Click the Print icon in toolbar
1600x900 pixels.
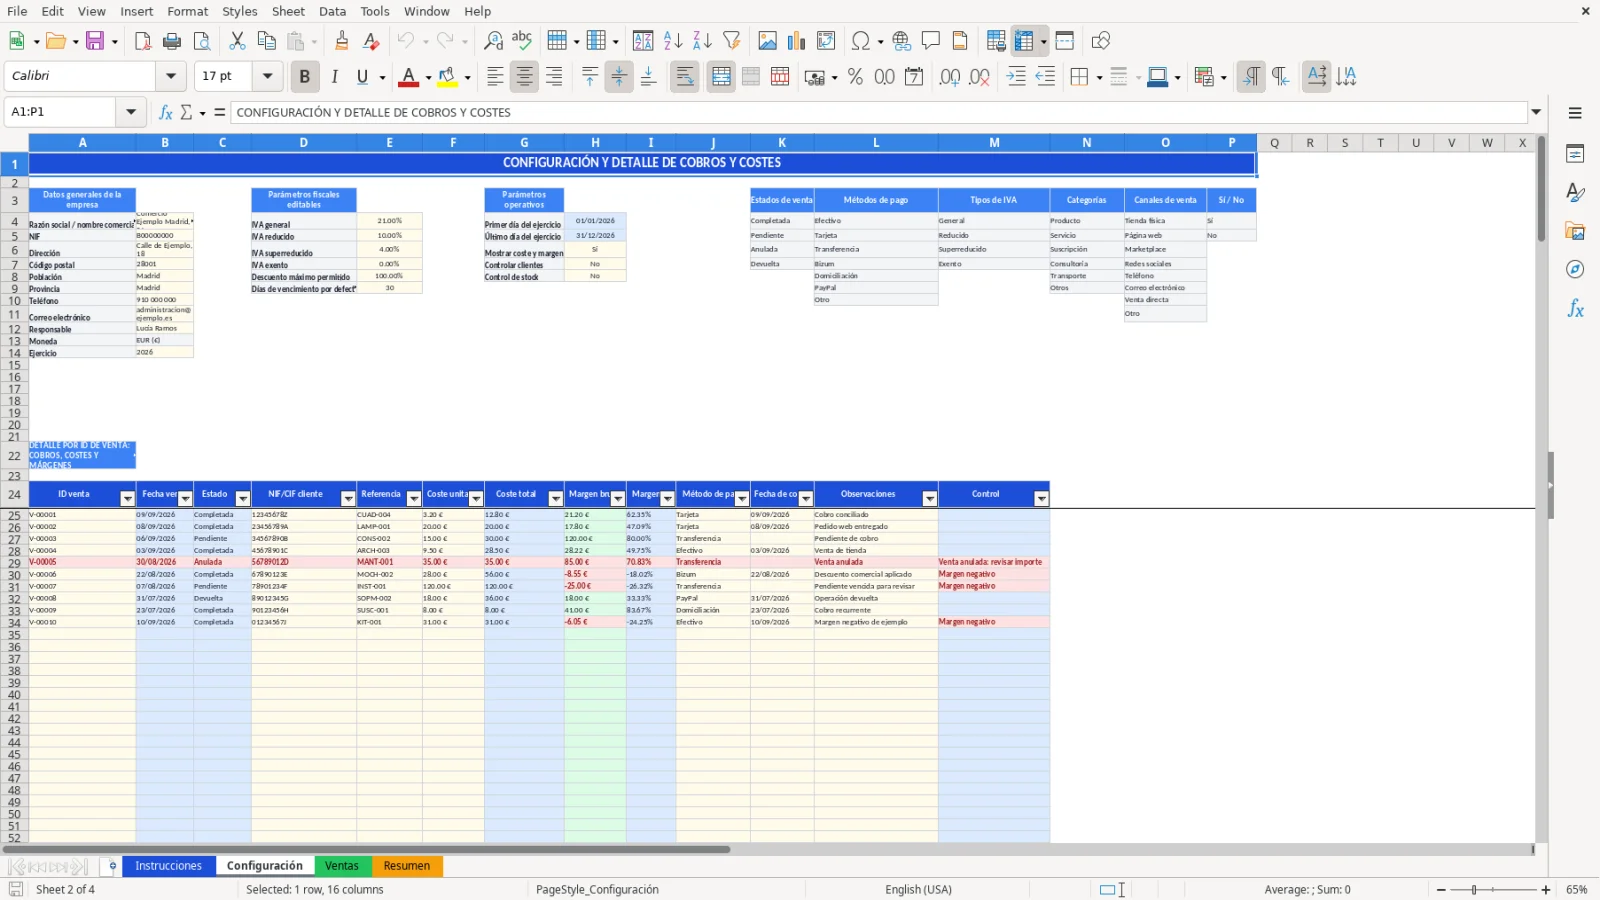click(172, 41)
